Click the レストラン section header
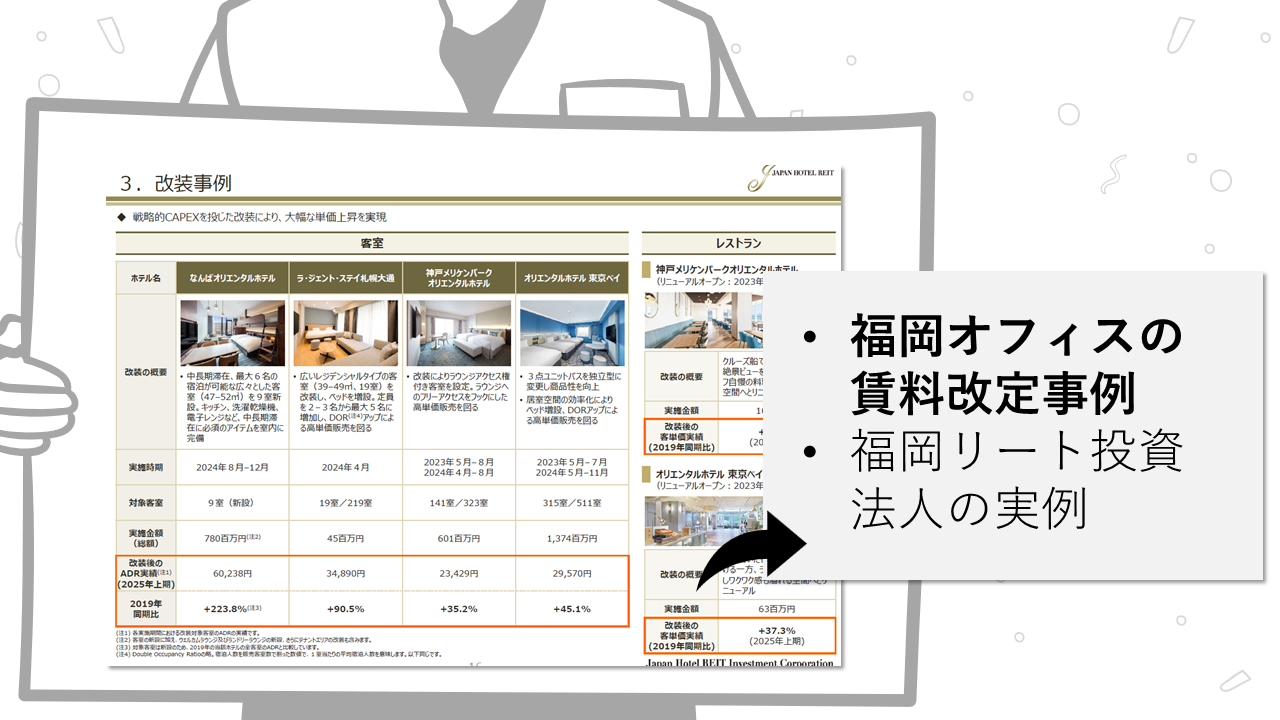This screenshot has height=720, width=1280. pos(738,243)
